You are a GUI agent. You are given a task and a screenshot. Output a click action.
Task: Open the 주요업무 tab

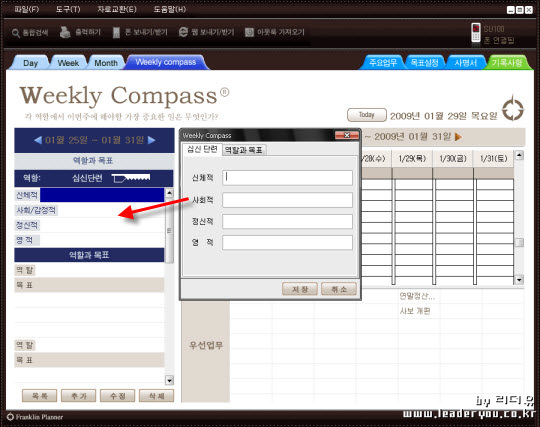383,63
